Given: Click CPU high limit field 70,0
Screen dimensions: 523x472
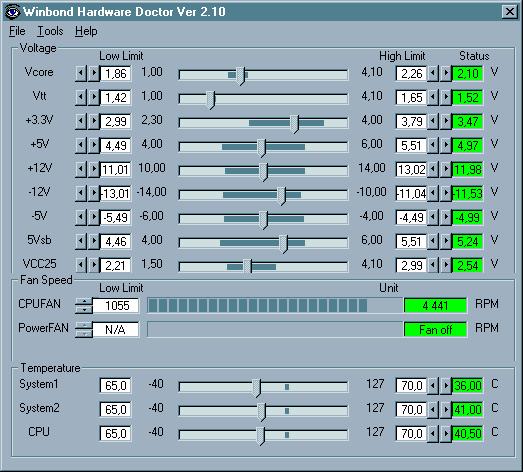Looking at the screenshot, I should pyautogui.click(x=411, y=434).
